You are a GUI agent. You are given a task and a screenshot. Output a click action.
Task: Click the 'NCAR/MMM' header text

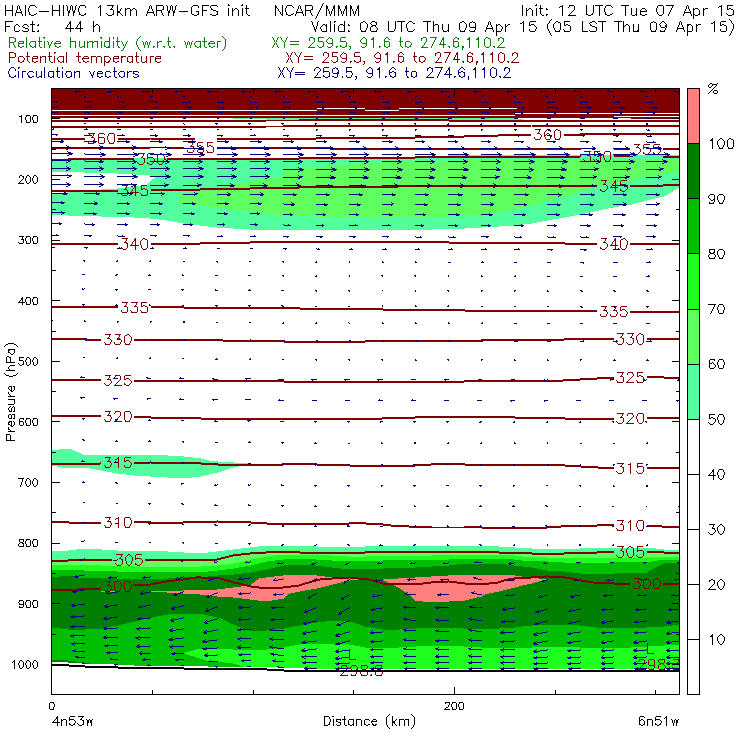click(317, 10)
